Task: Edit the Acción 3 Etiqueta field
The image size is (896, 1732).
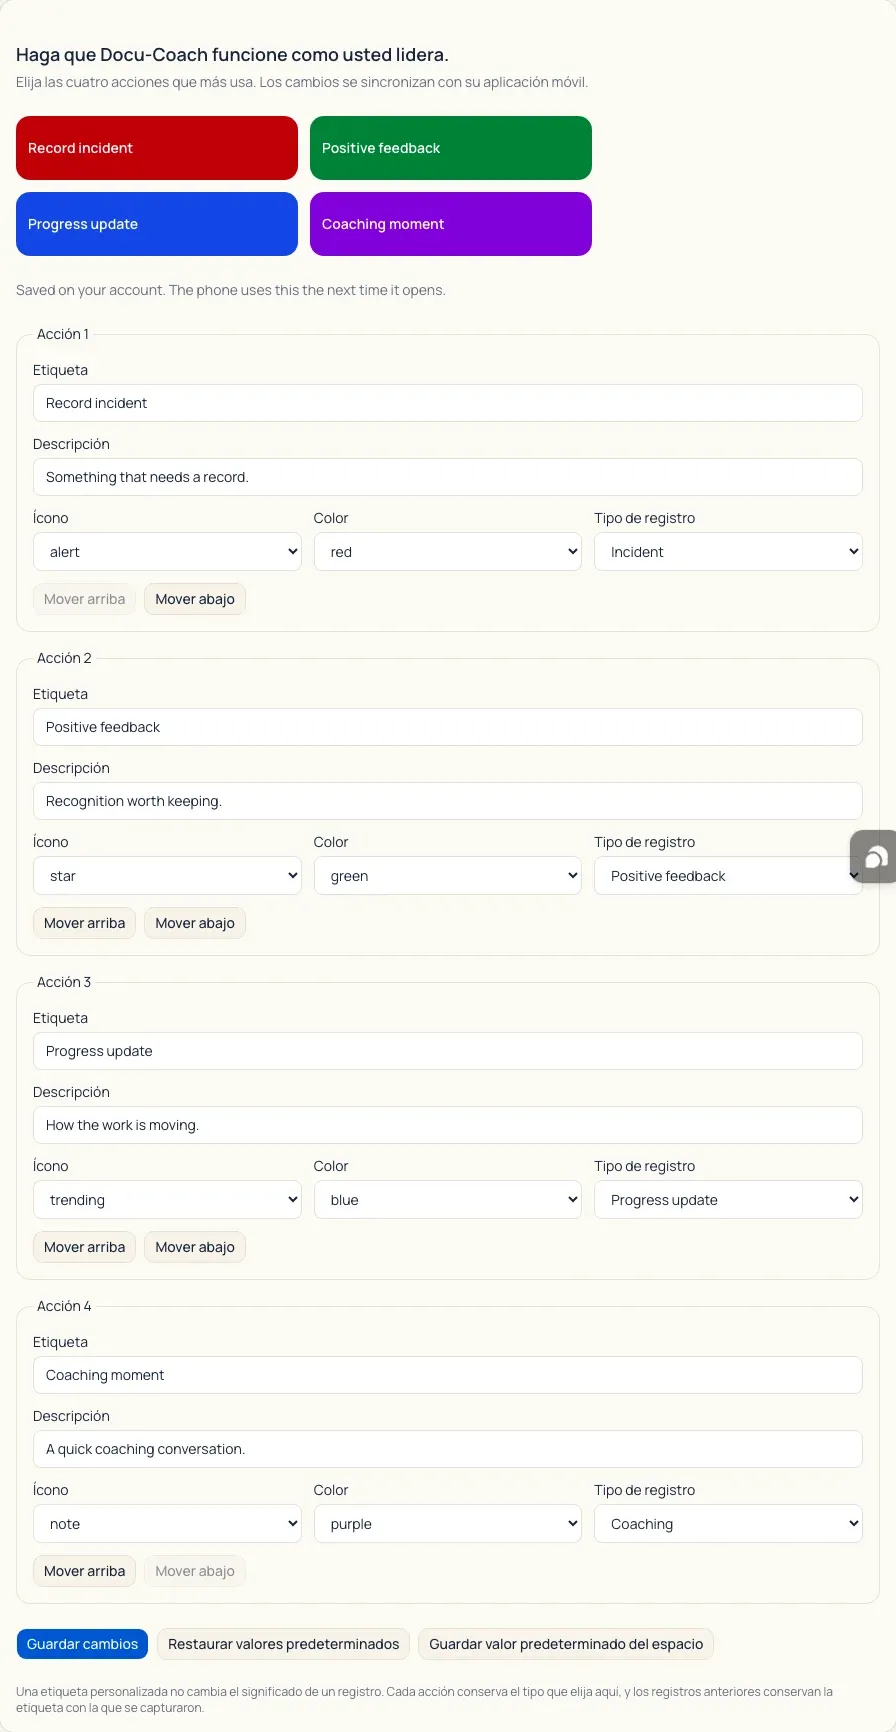Action: (448, 1051)
